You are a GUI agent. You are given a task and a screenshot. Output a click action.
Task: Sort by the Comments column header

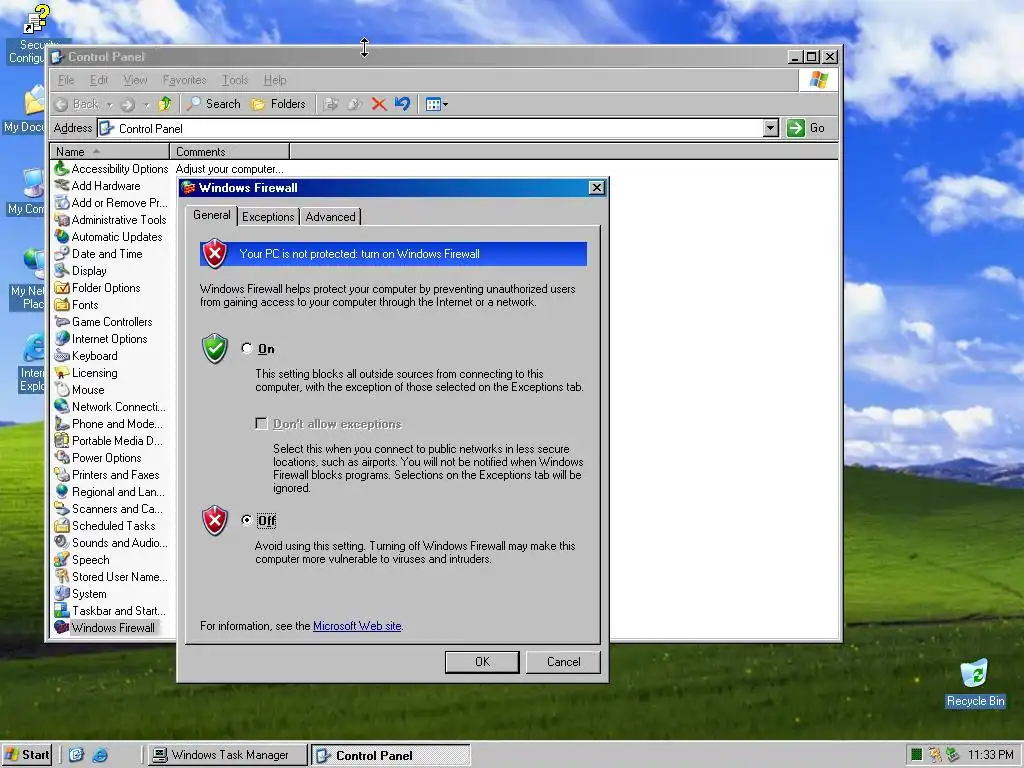point(229,152)
